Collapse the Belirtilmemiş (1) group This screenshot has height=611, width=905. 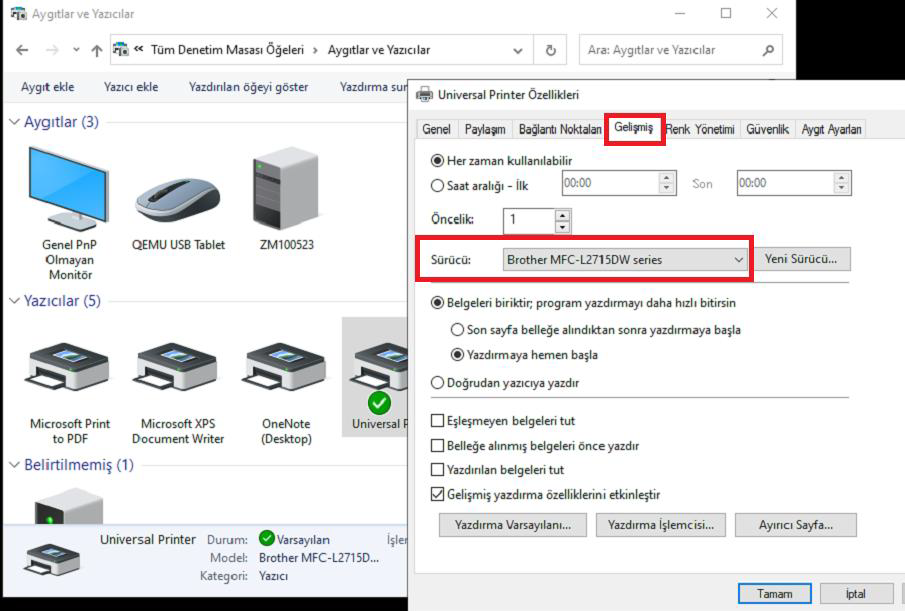pos(14,464)
